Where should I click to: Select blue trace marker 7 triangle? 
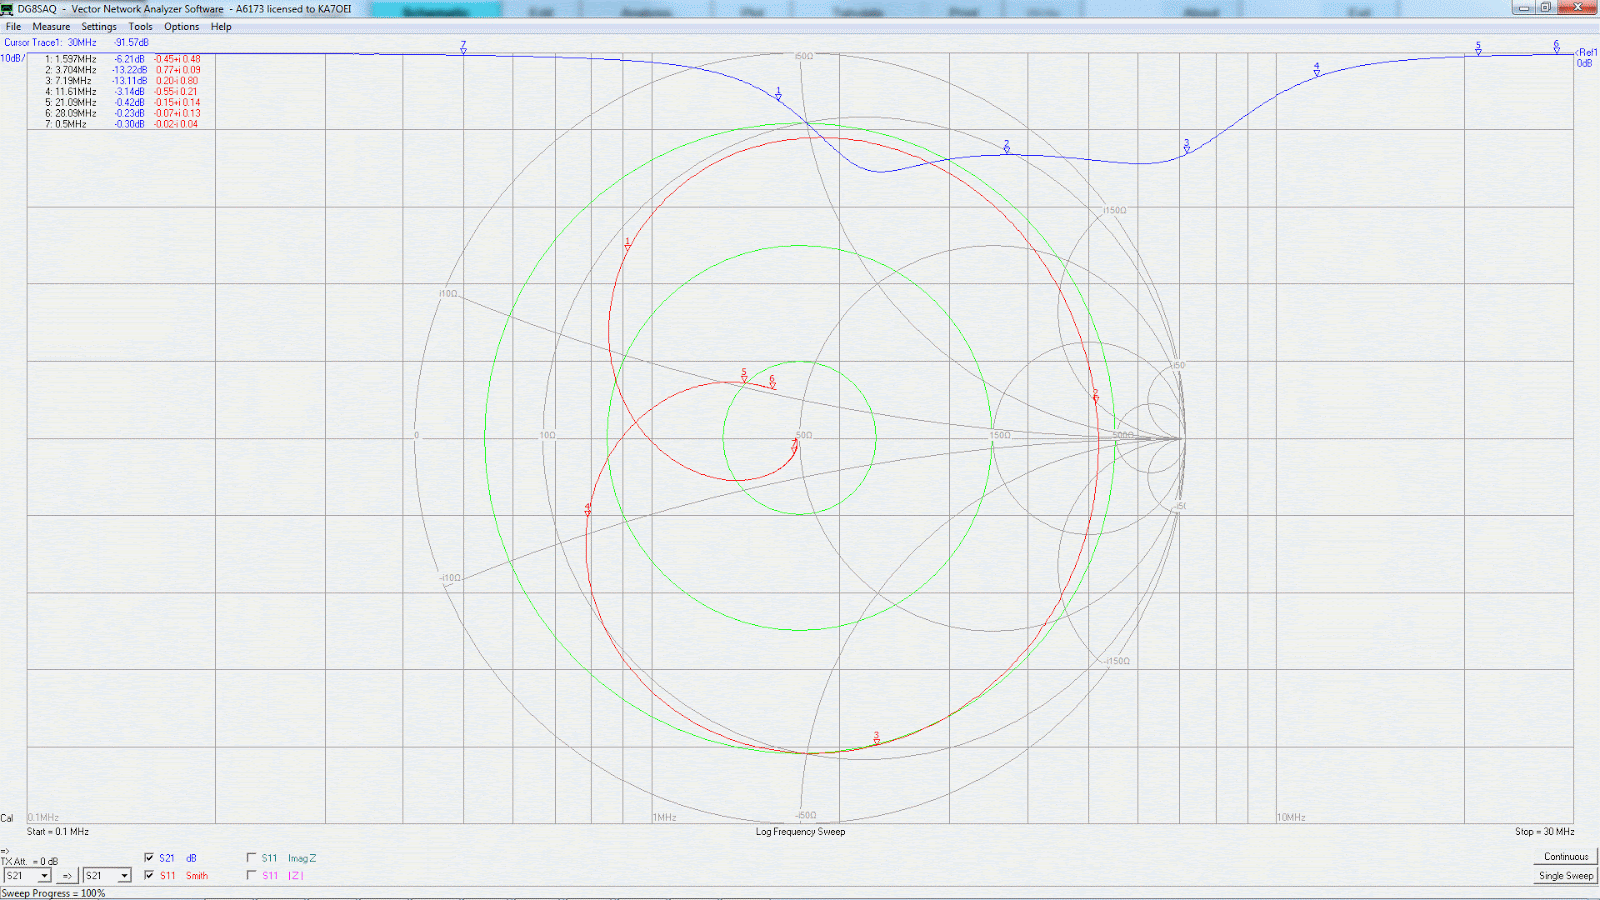pyautogui.click(x=463, y=50)
